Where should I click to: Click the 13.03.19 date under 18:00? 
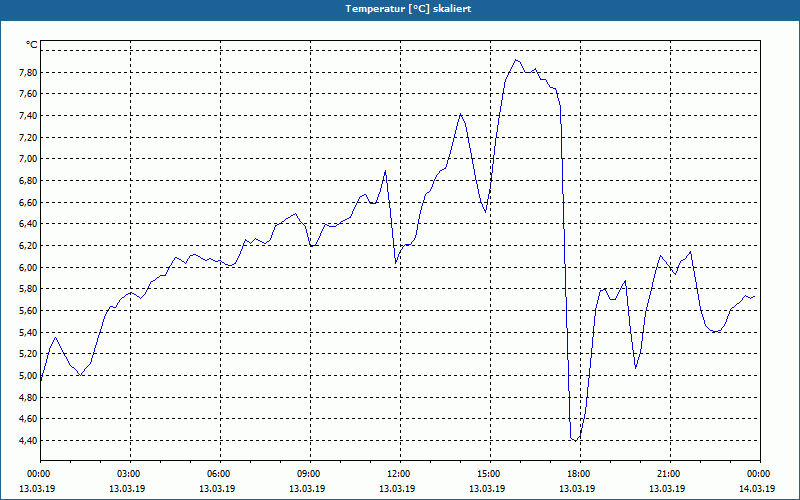(x=577, y=488)
